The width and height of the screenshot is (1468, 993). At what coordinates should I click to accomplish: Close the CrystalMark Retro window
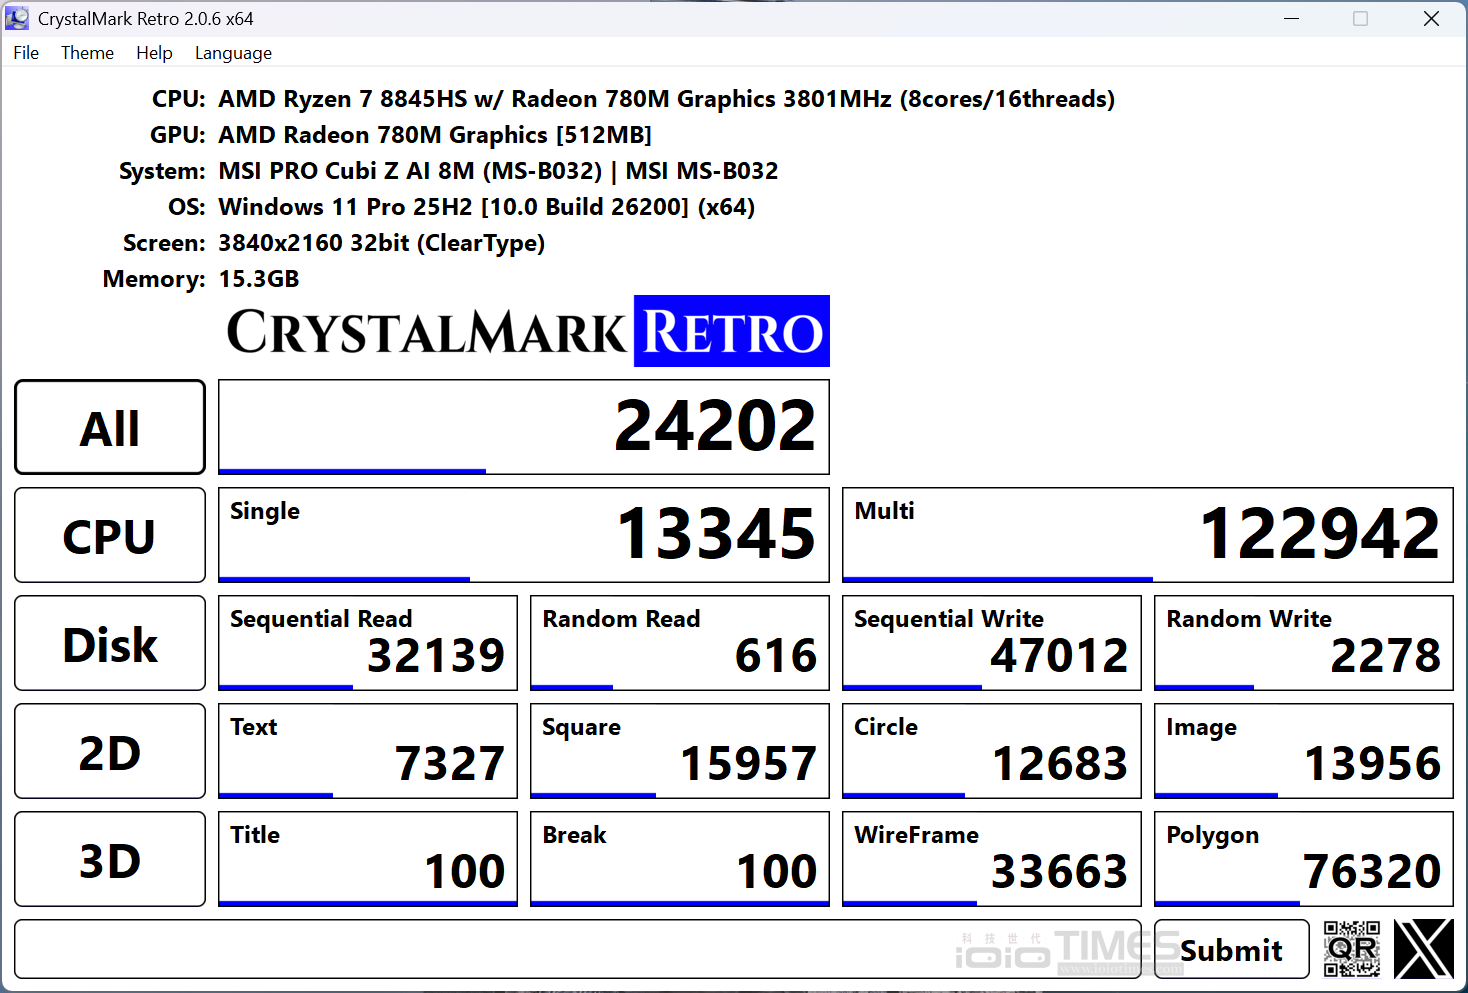[x=1431, y=19]
